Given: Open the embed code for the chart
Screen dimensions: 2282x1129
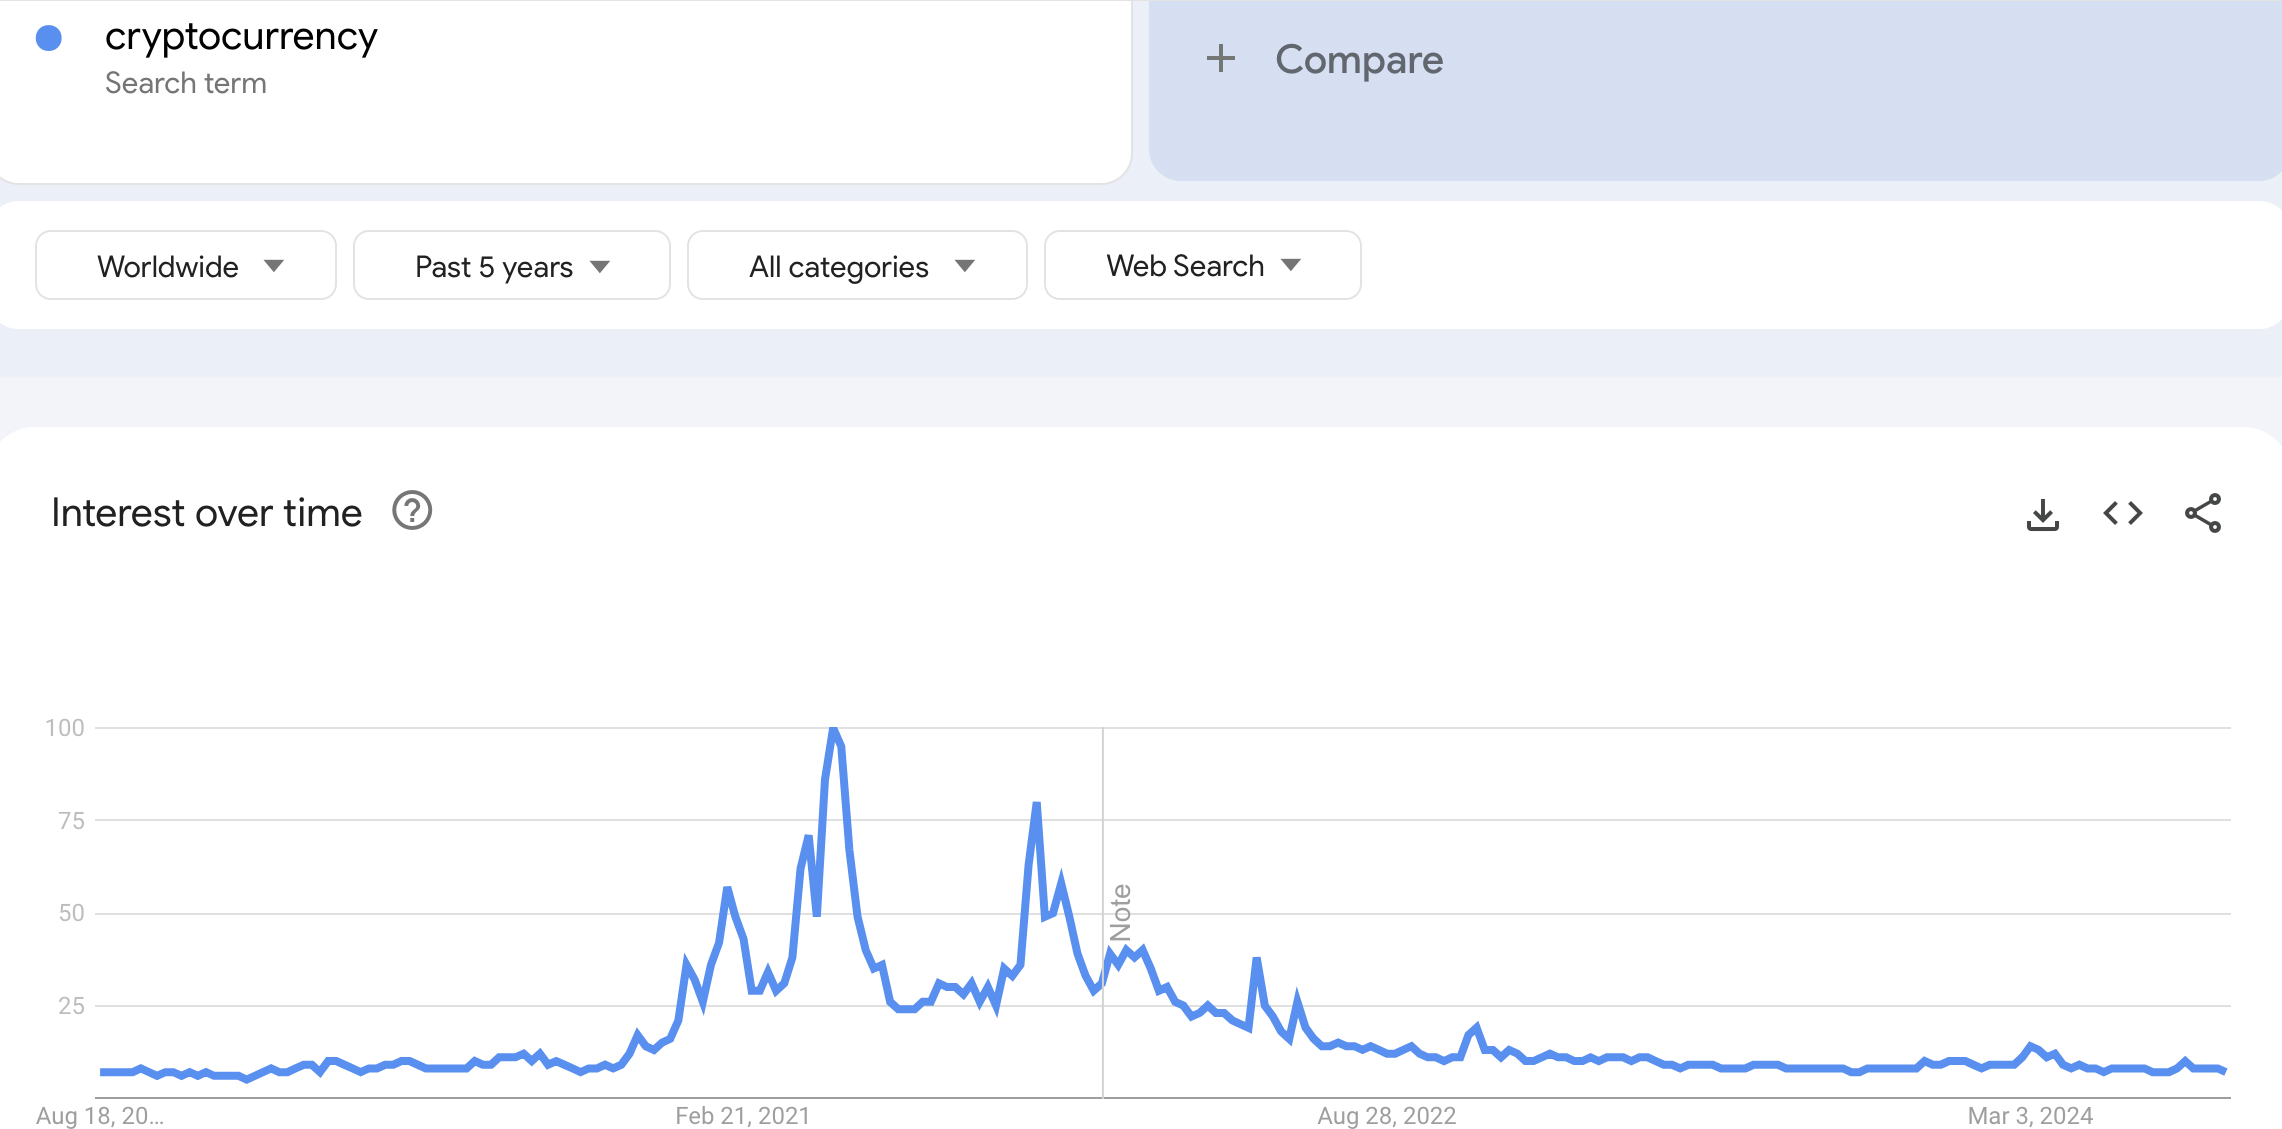Looking at the screenshot, I should tap(2121, 513).
